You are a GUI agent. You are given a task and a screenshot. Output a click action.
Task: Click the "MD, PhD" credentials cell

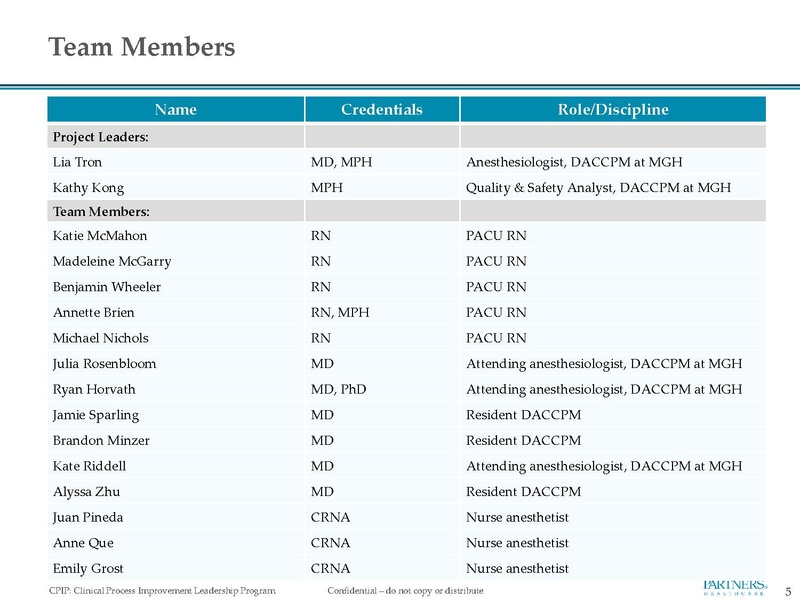pos(340,389)
